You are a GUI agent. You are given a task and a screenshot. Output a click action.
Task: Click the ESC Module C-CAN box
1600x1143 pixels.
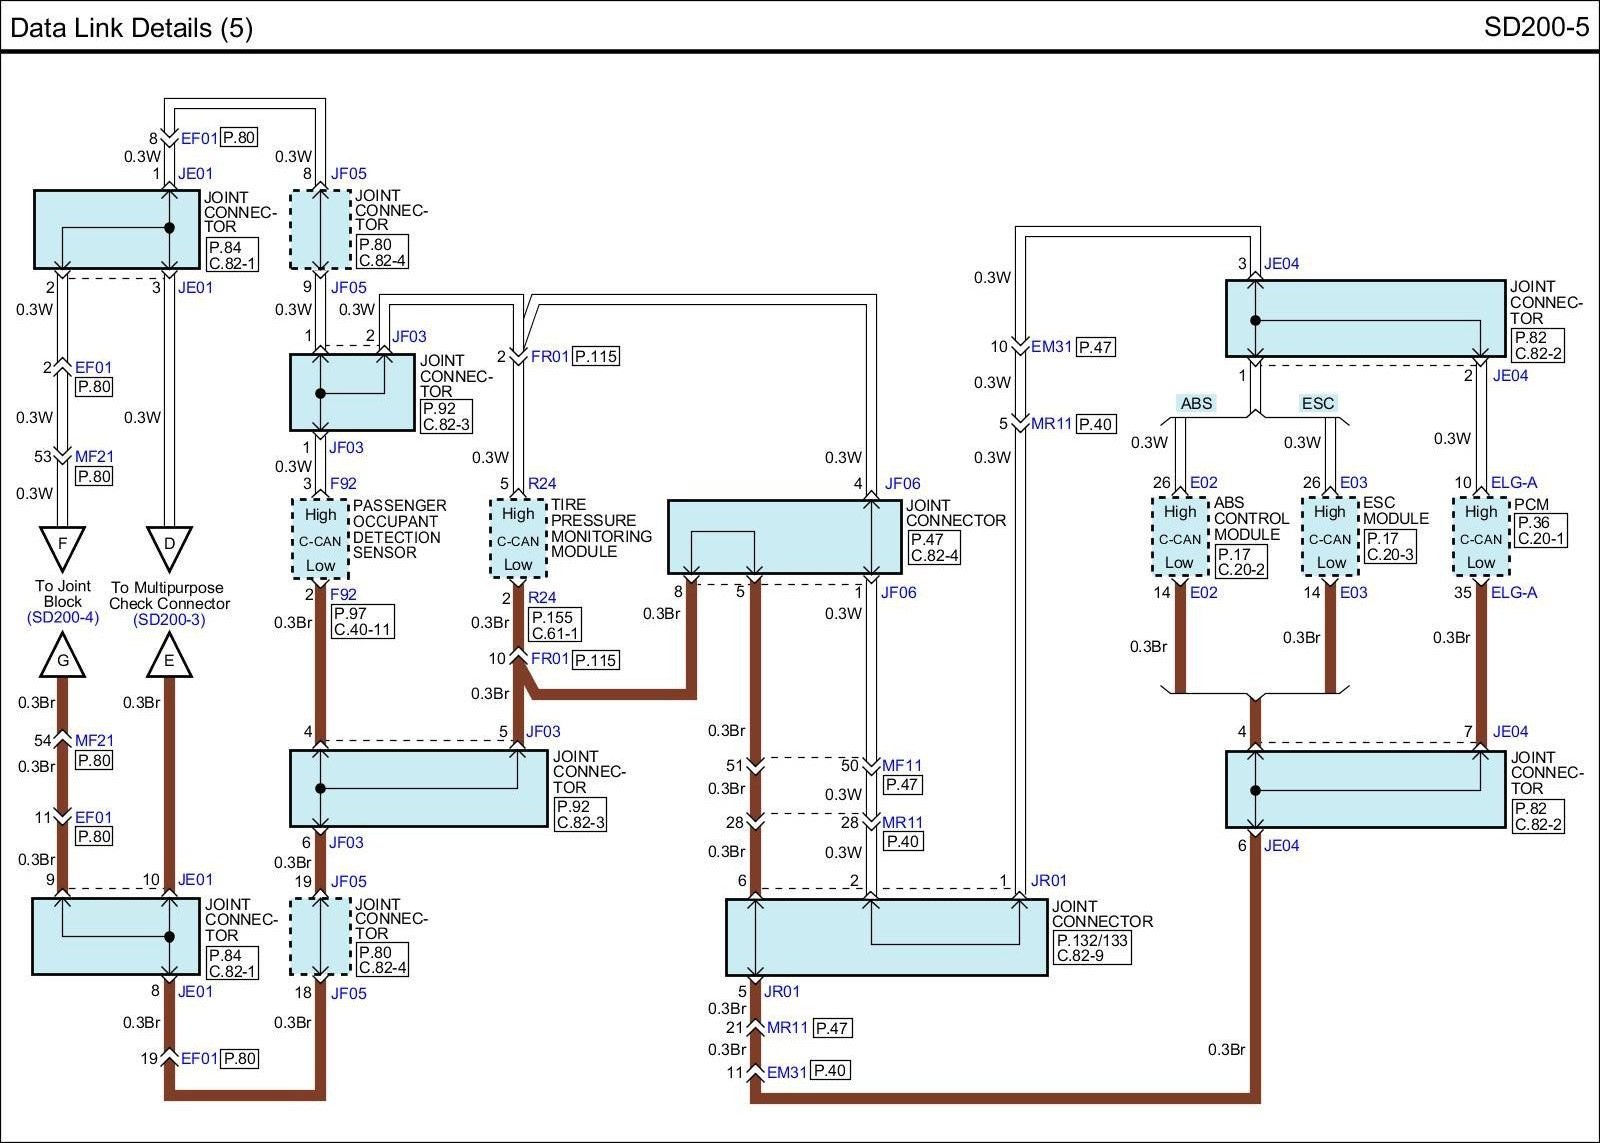point(1330,538)
